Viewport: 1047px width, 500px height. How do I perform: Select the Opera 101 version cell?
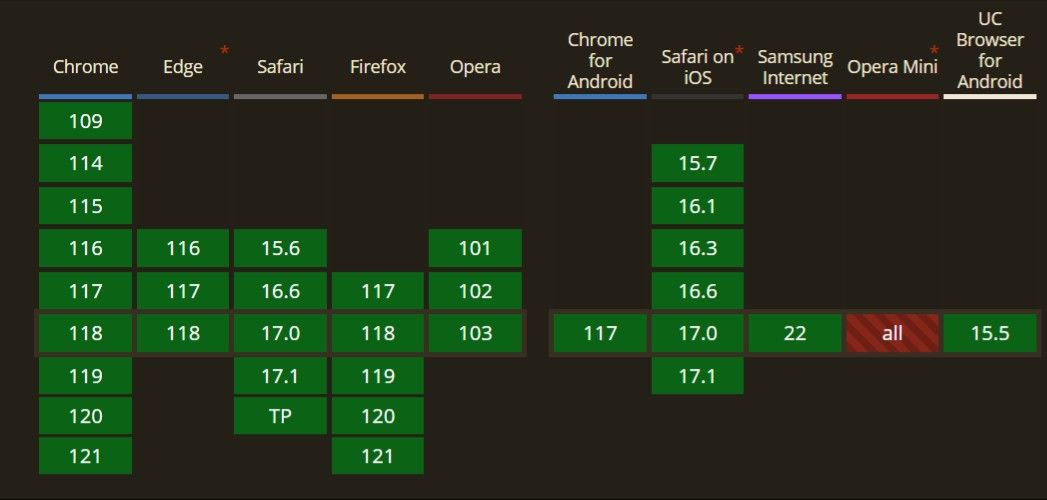475,248
